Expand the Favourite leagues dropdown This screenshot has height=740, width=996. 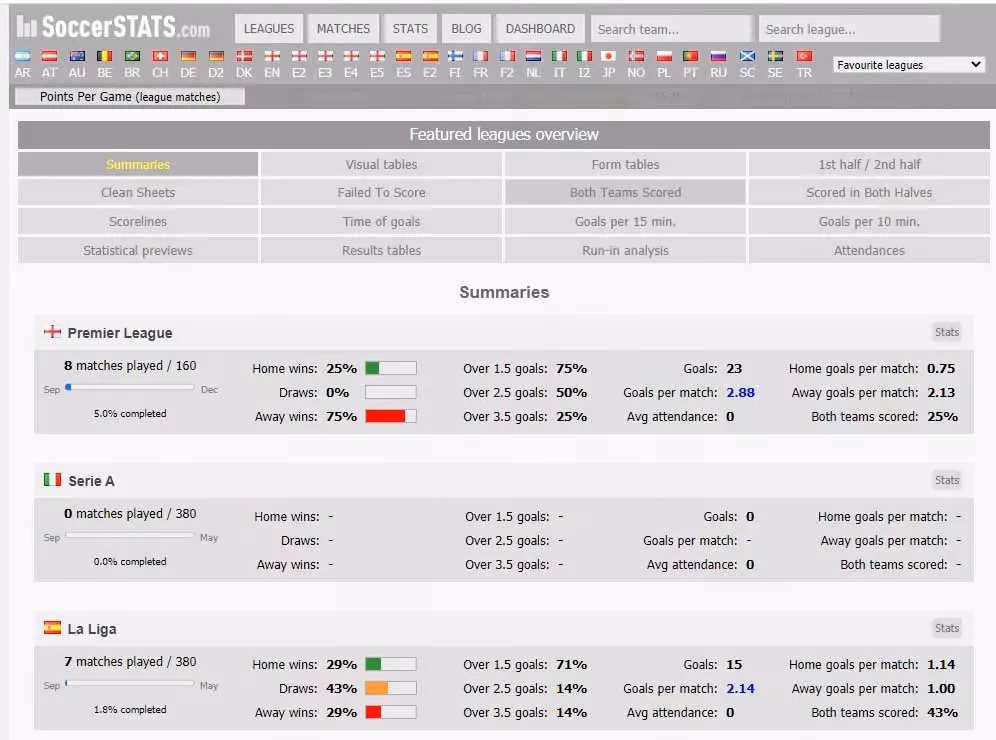pyautogui.click(x=909, y=65)
